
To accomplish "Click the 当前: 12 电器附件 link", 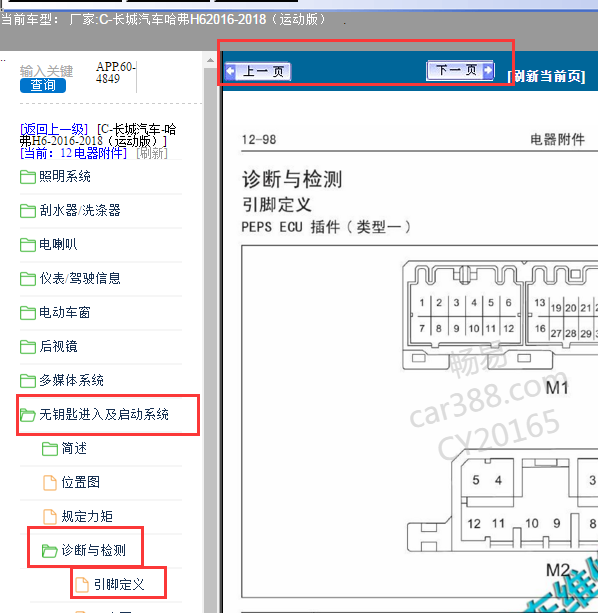I will pos(73,153).
